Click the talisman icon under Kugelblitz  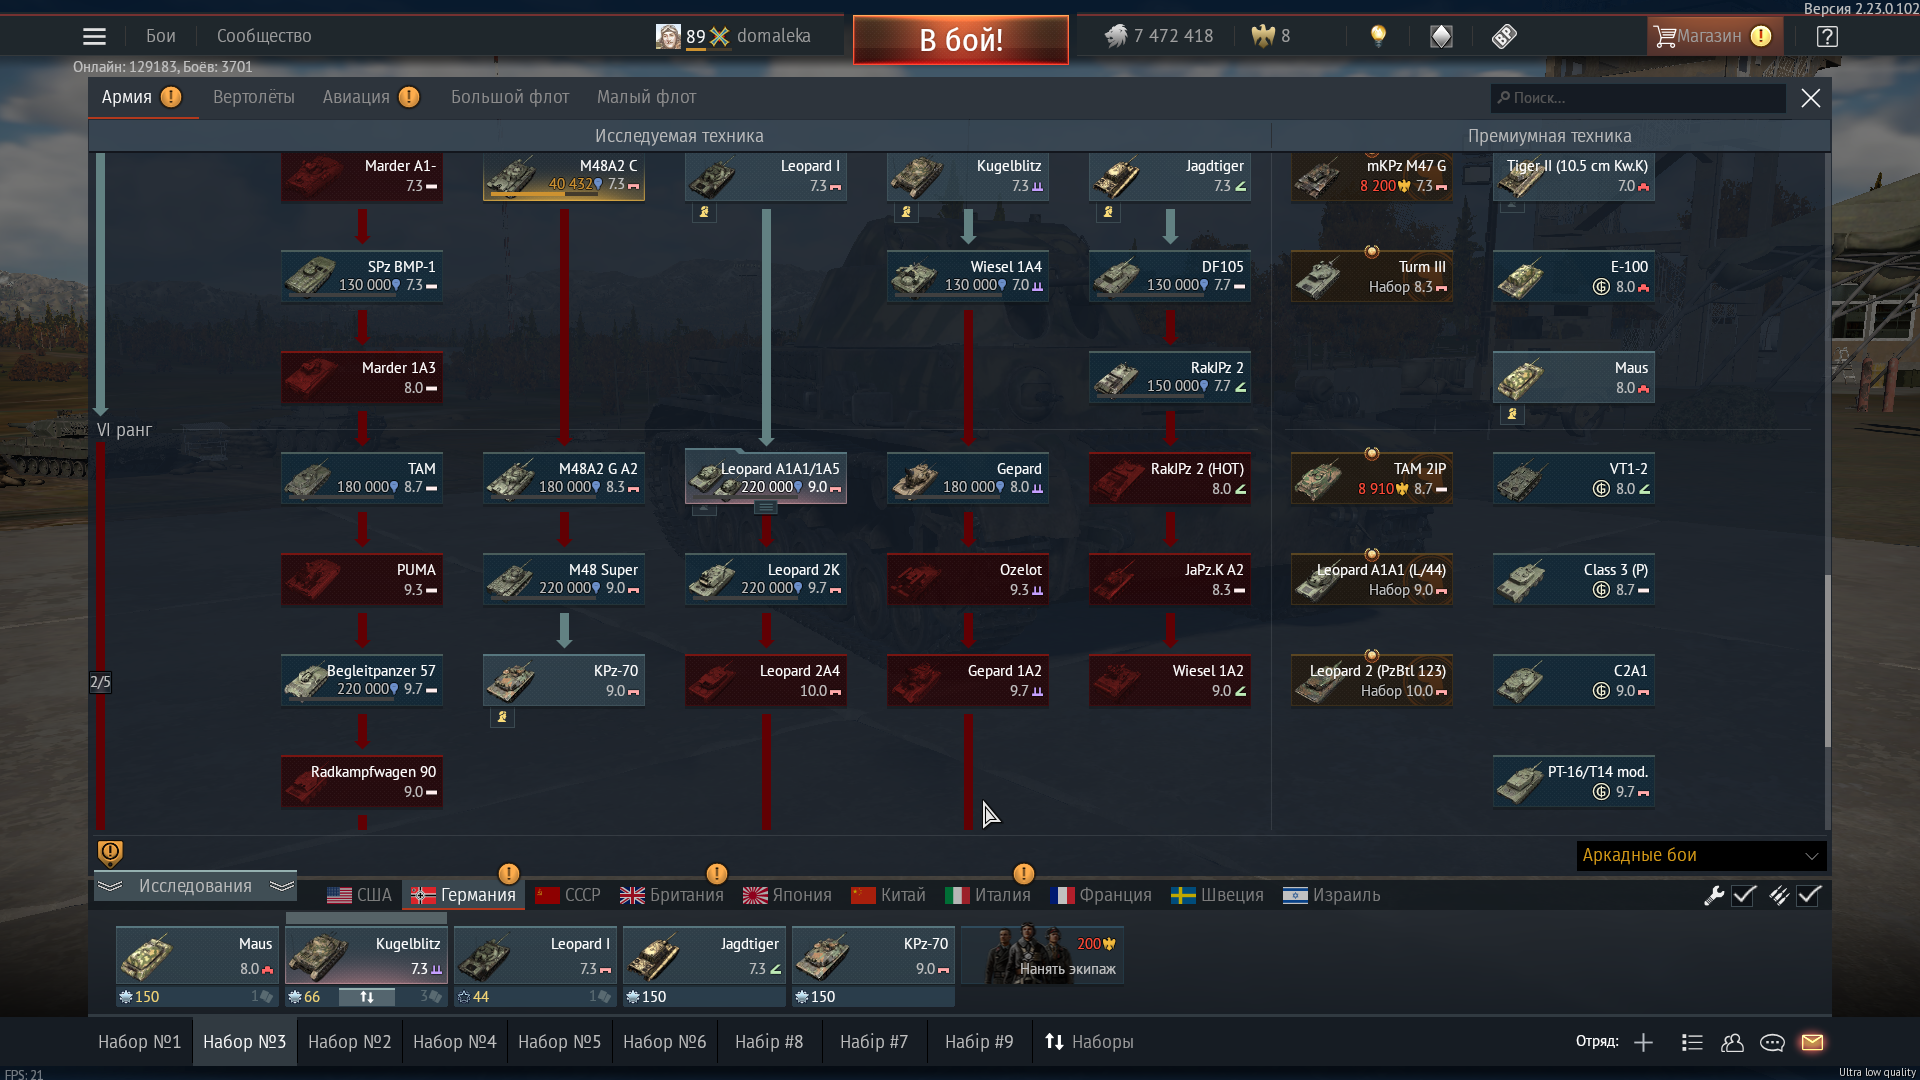[906, 212]
